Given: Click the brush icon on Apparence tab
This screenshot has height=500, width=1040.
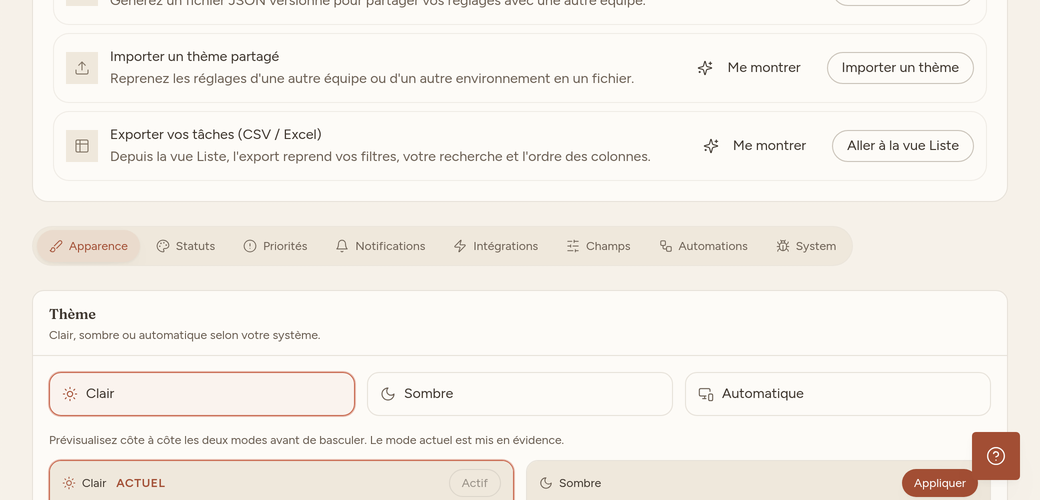Looking at the screenshot, I should (x=56, y=246).
